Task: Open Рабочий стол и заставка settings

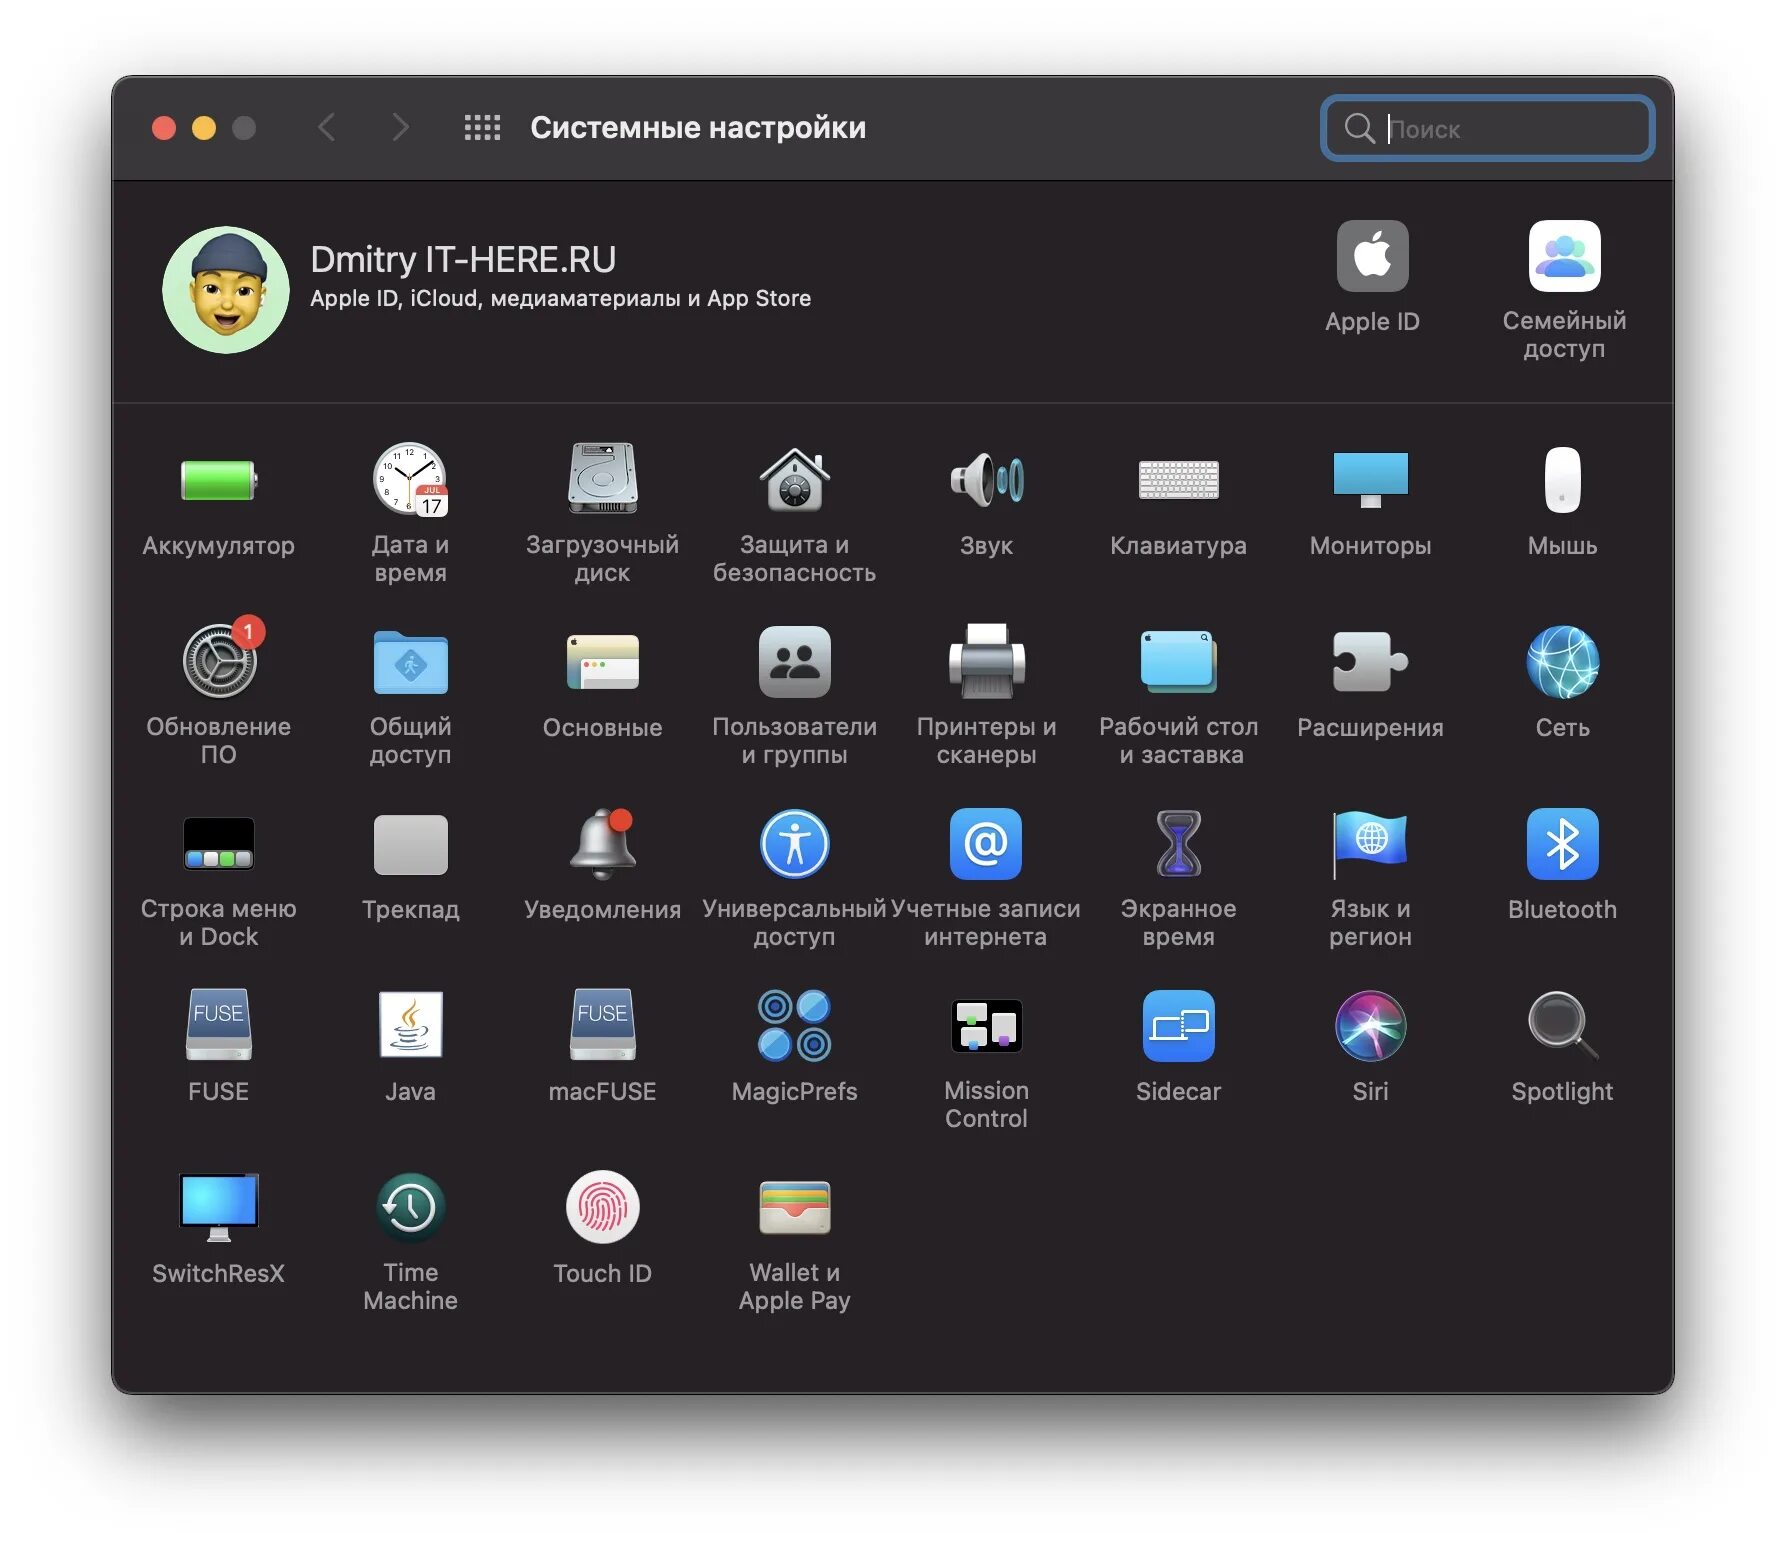Action: pos(1178,662)
